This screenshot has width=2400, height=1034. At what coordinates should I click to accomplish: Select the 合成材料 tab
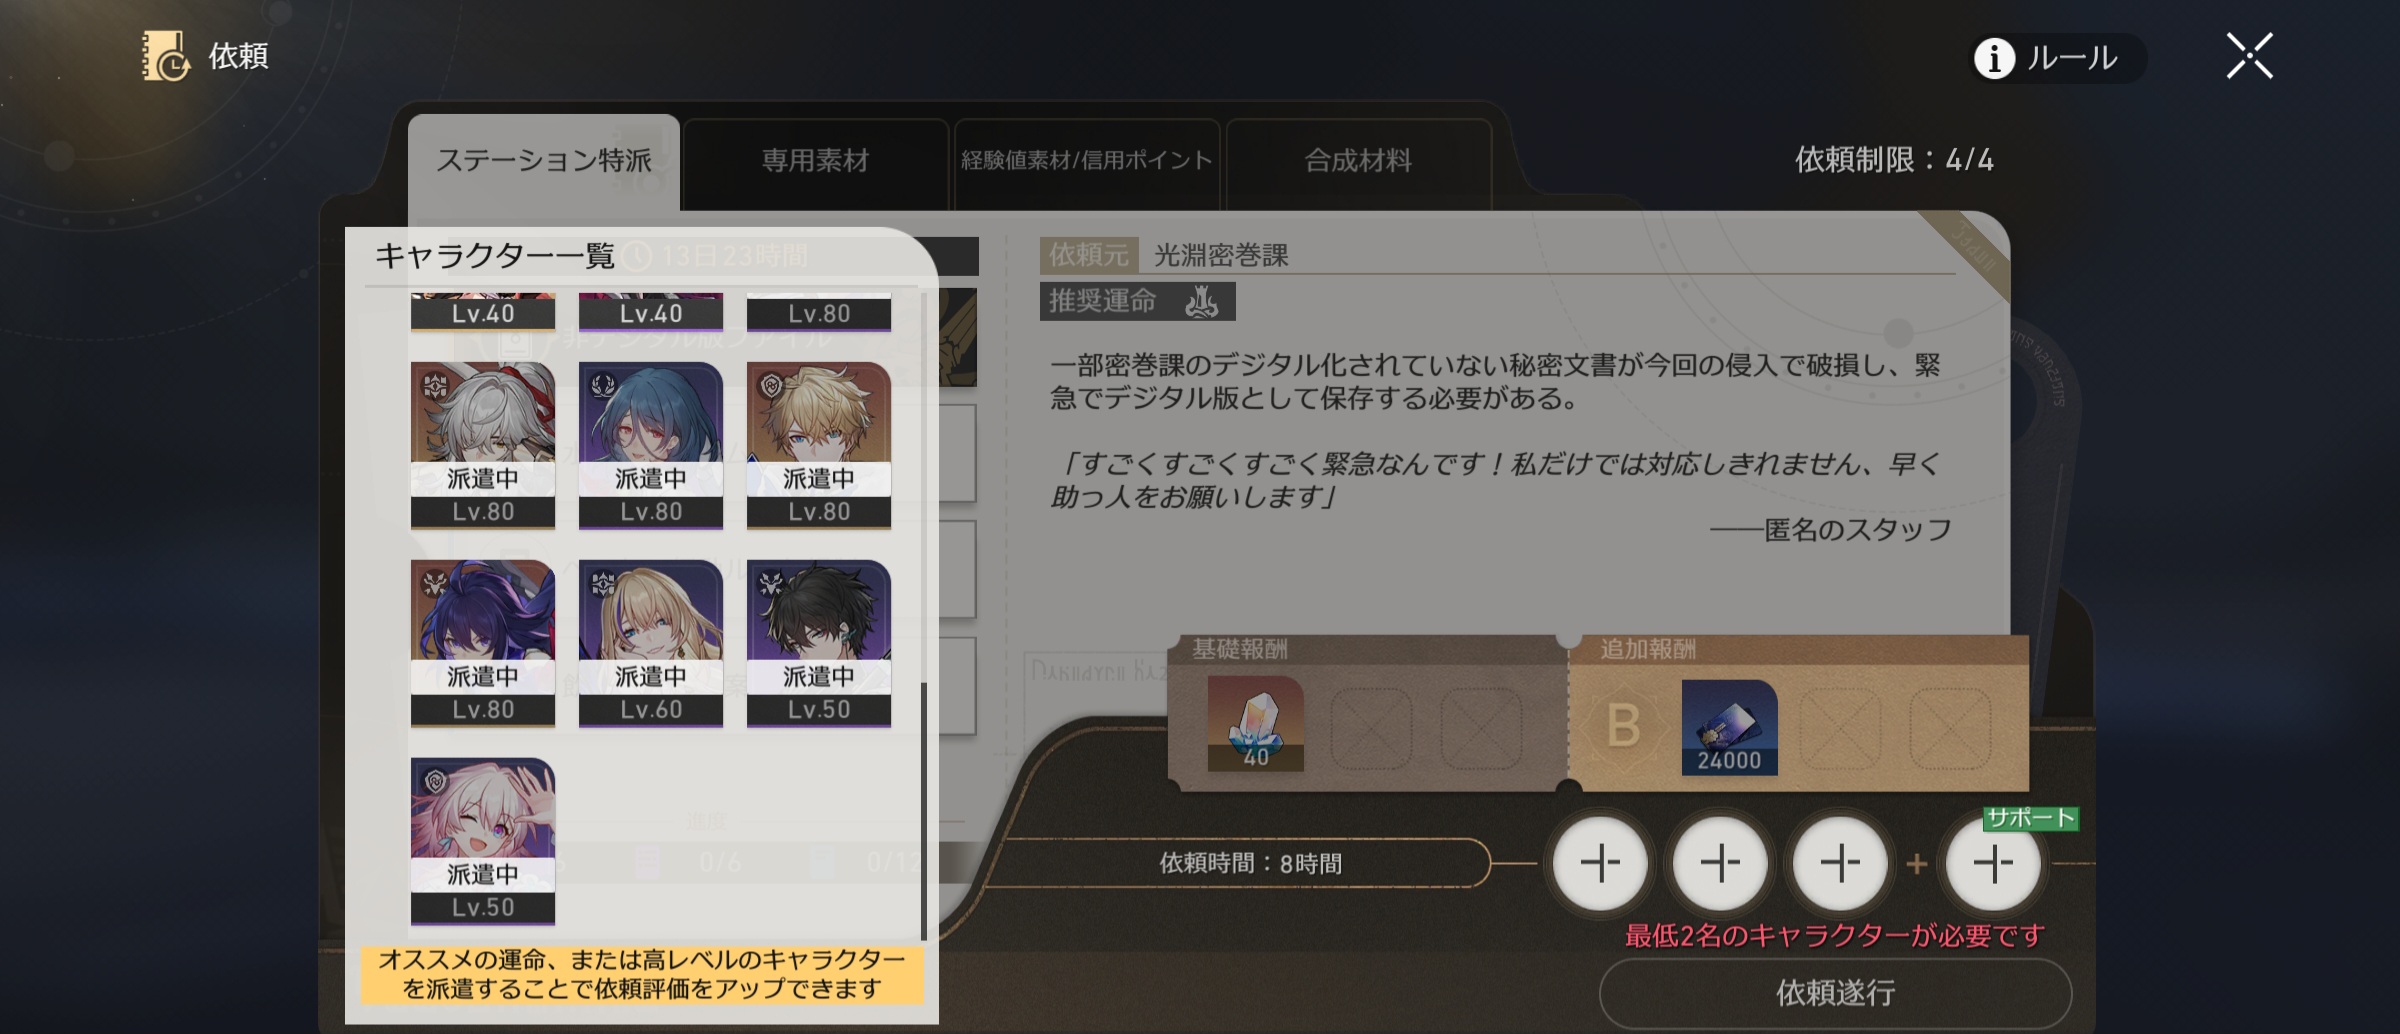coord(1358,161)
